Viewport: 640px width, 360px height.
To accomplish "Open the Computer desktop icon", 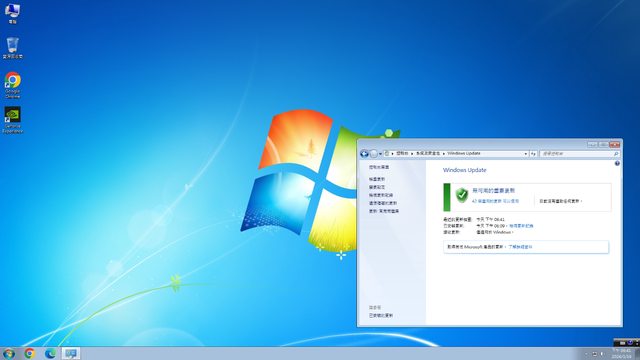I will click(12, 13).
